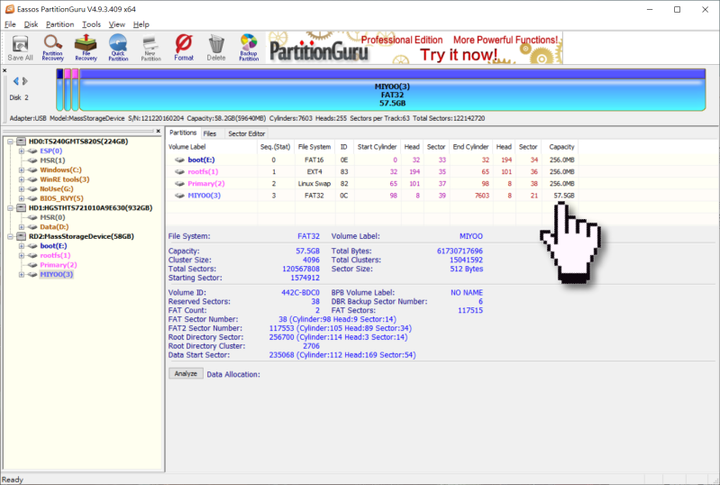Expand the WinRE tools(3) node
Screen dimensions: 720x485
(x=21, y=180)
